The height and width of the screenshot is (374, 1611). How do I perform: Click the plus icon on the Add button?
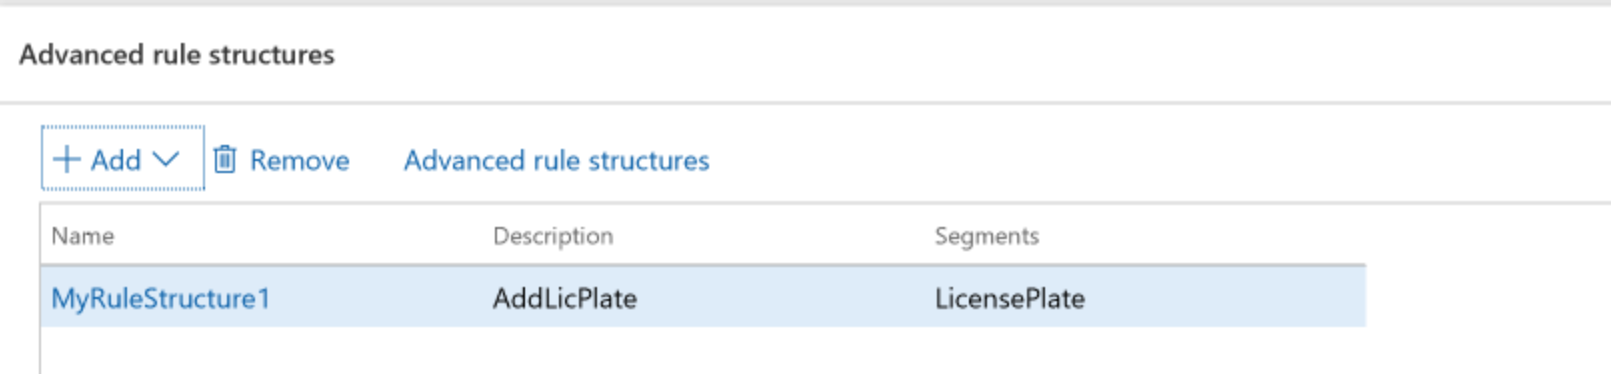tap(66, 160)
